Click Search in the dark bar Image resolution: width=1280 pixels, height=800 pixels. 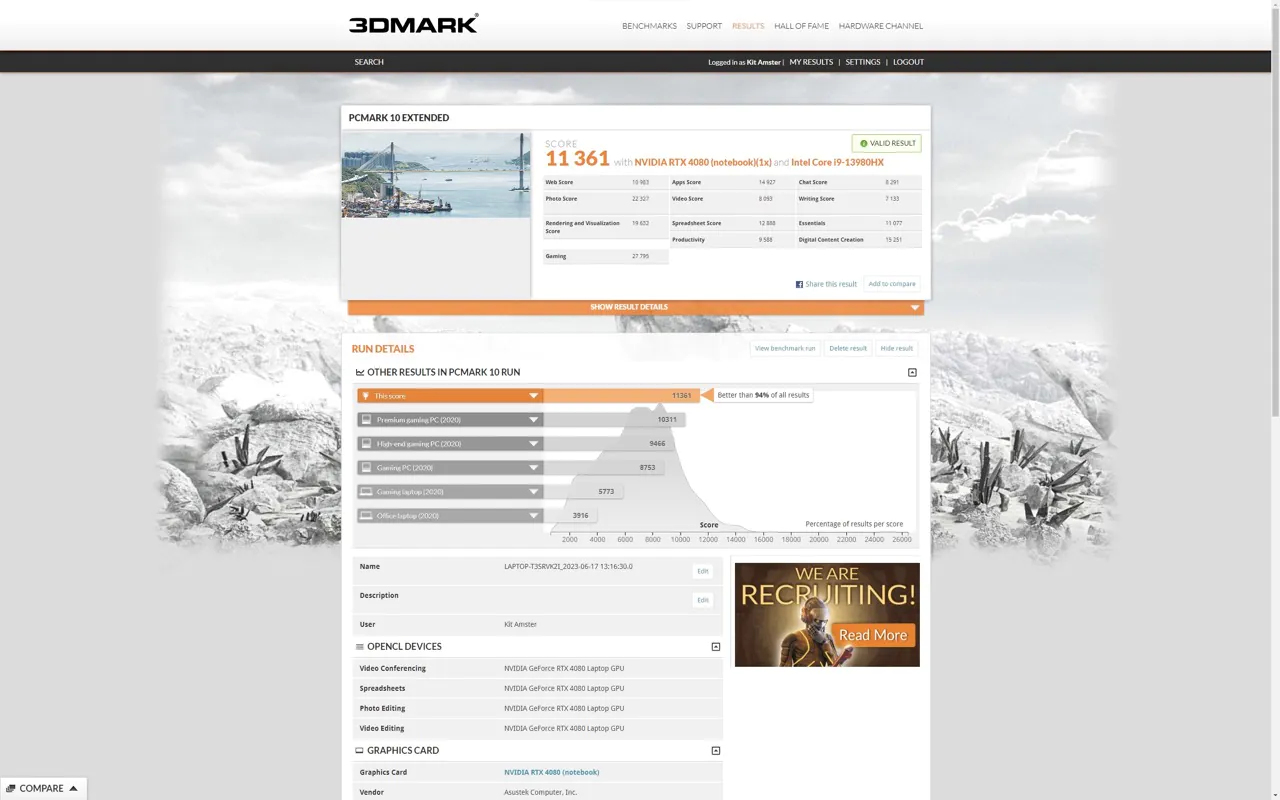369,62
